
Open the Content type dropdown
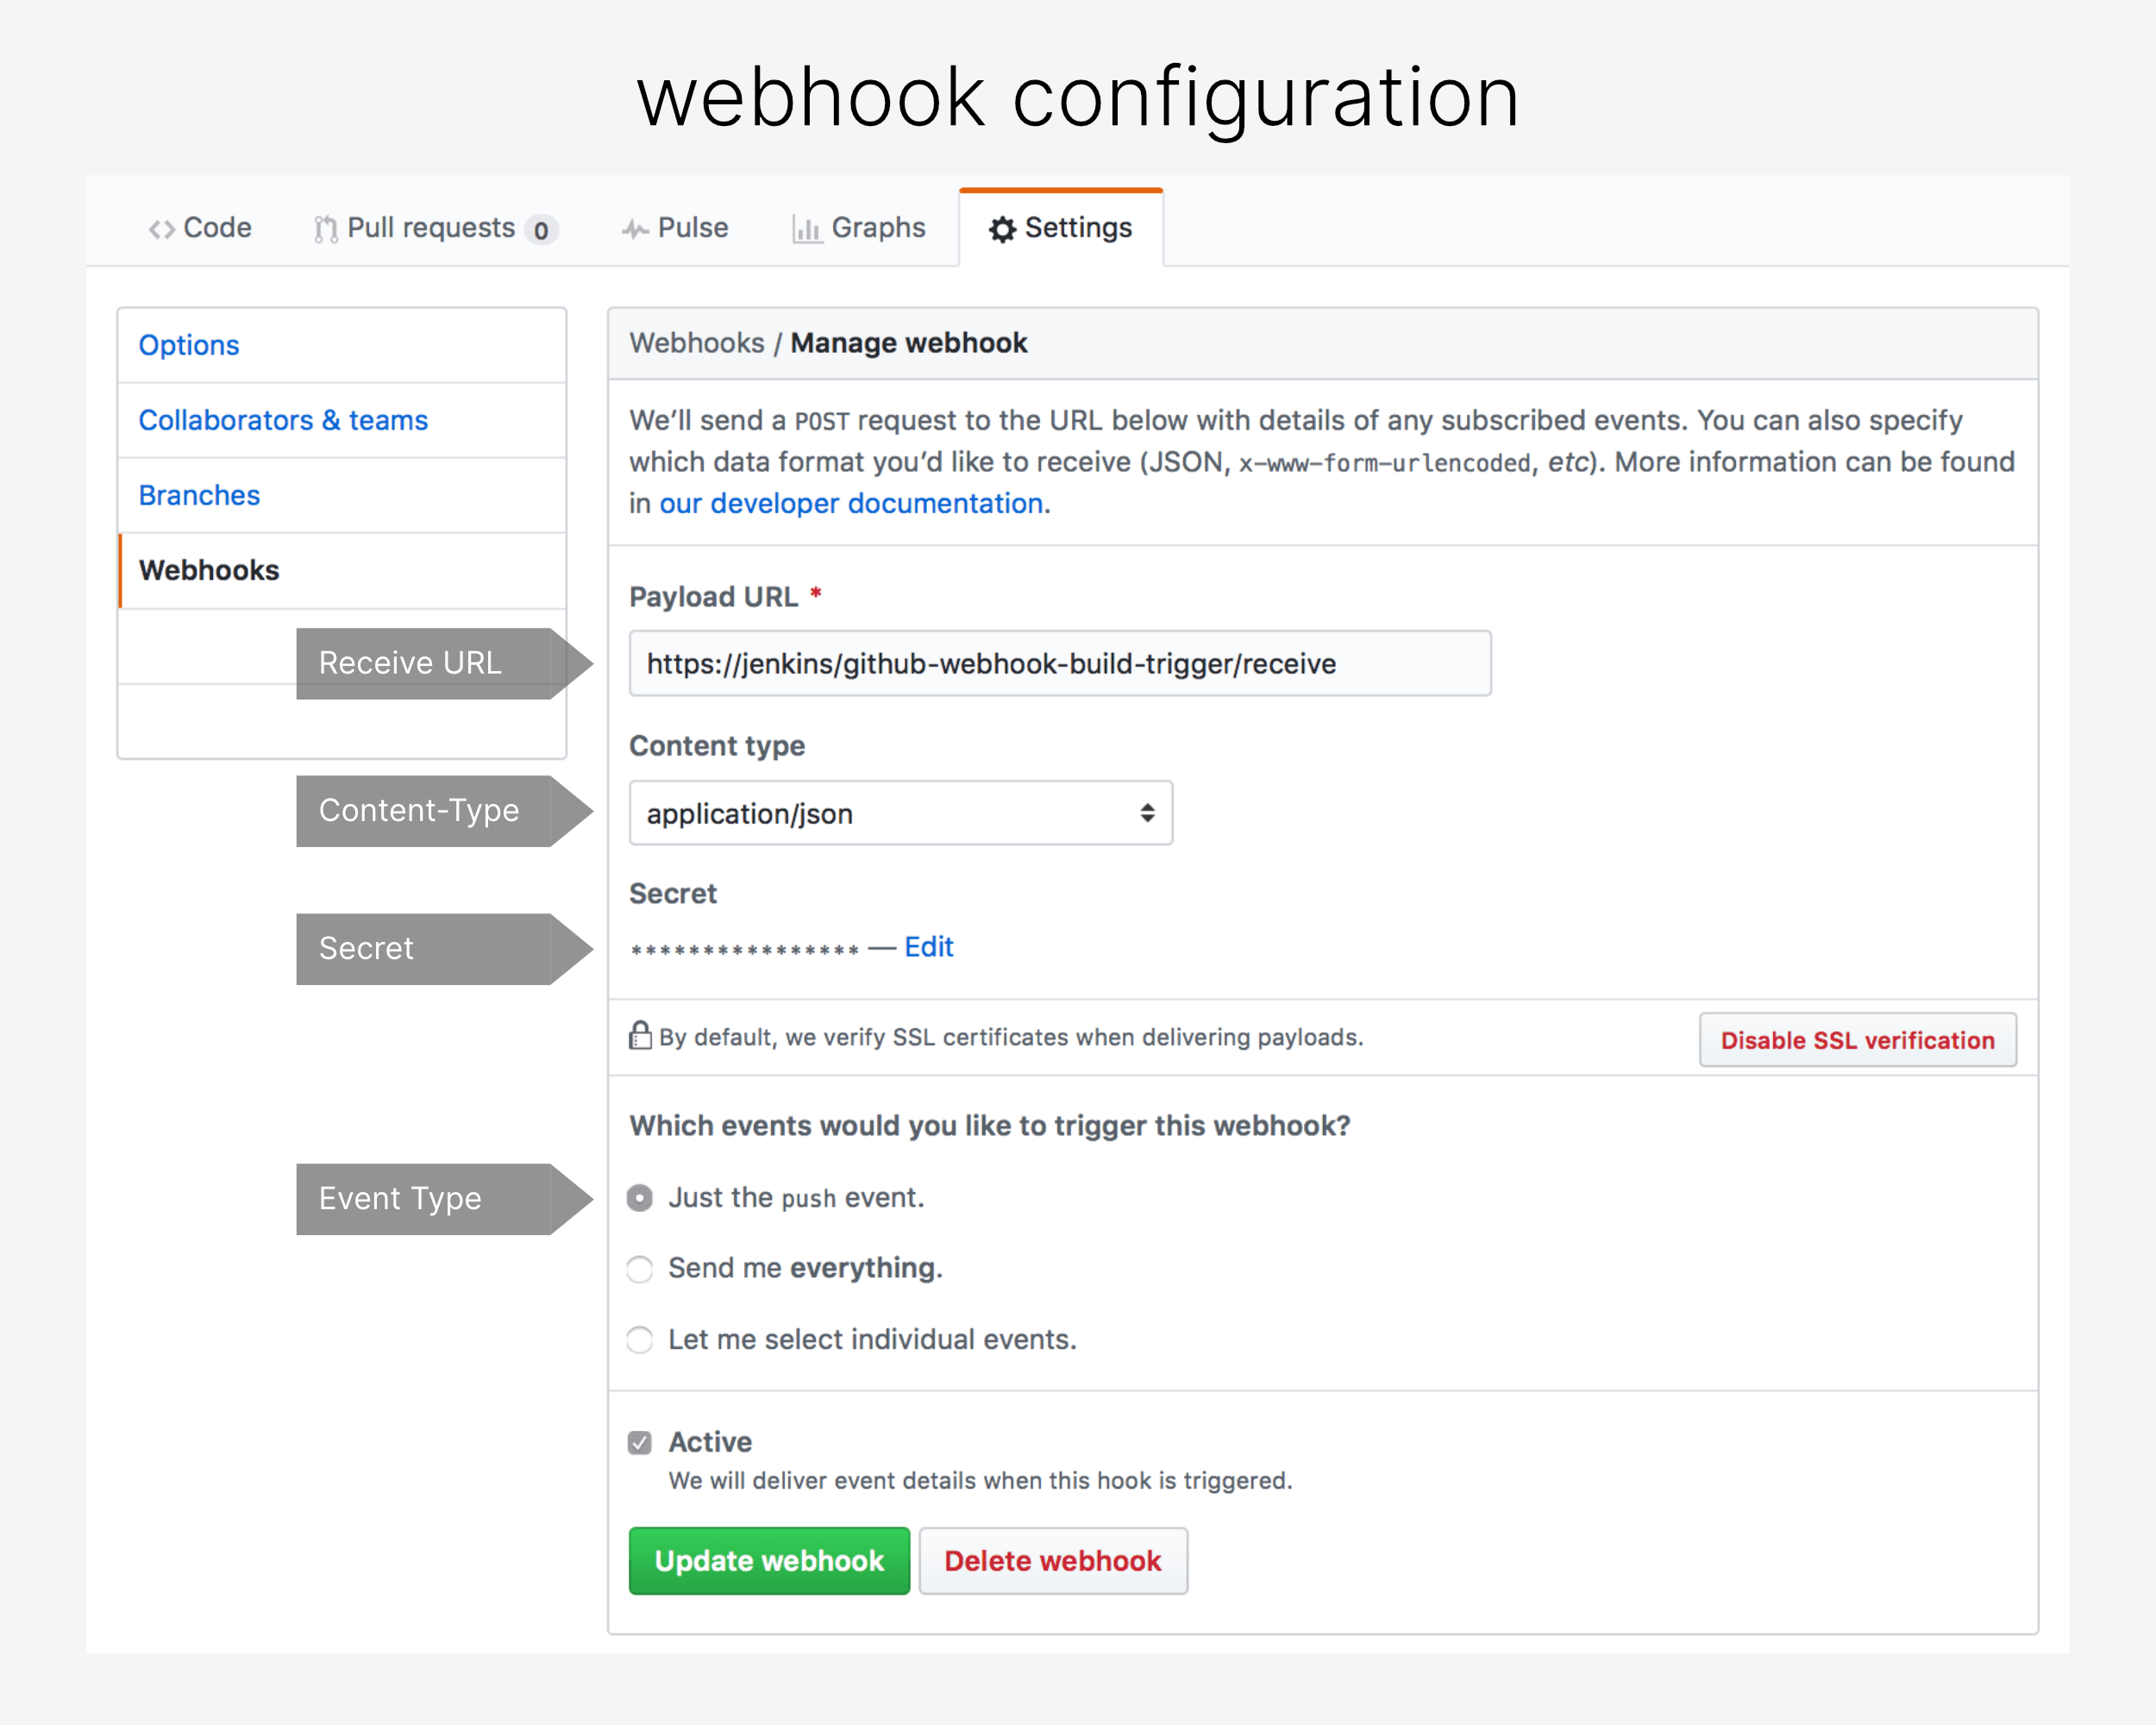tap(899, 813)
